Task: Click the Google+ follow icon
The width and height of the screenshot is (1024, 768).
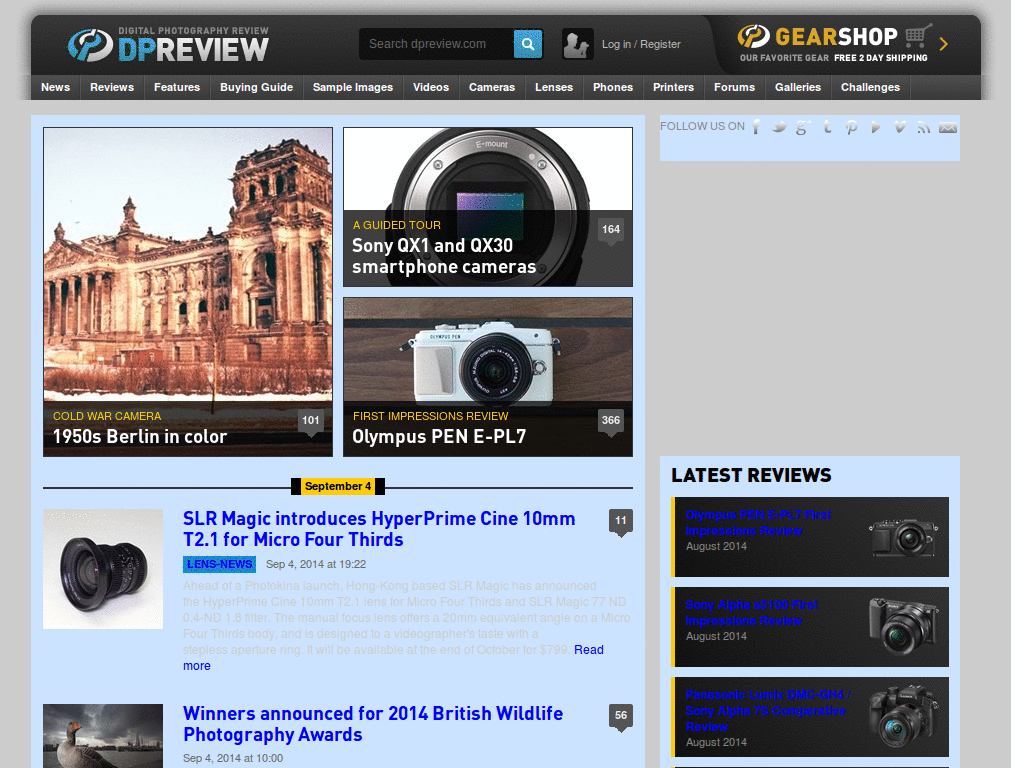Action: click(804, 128)
